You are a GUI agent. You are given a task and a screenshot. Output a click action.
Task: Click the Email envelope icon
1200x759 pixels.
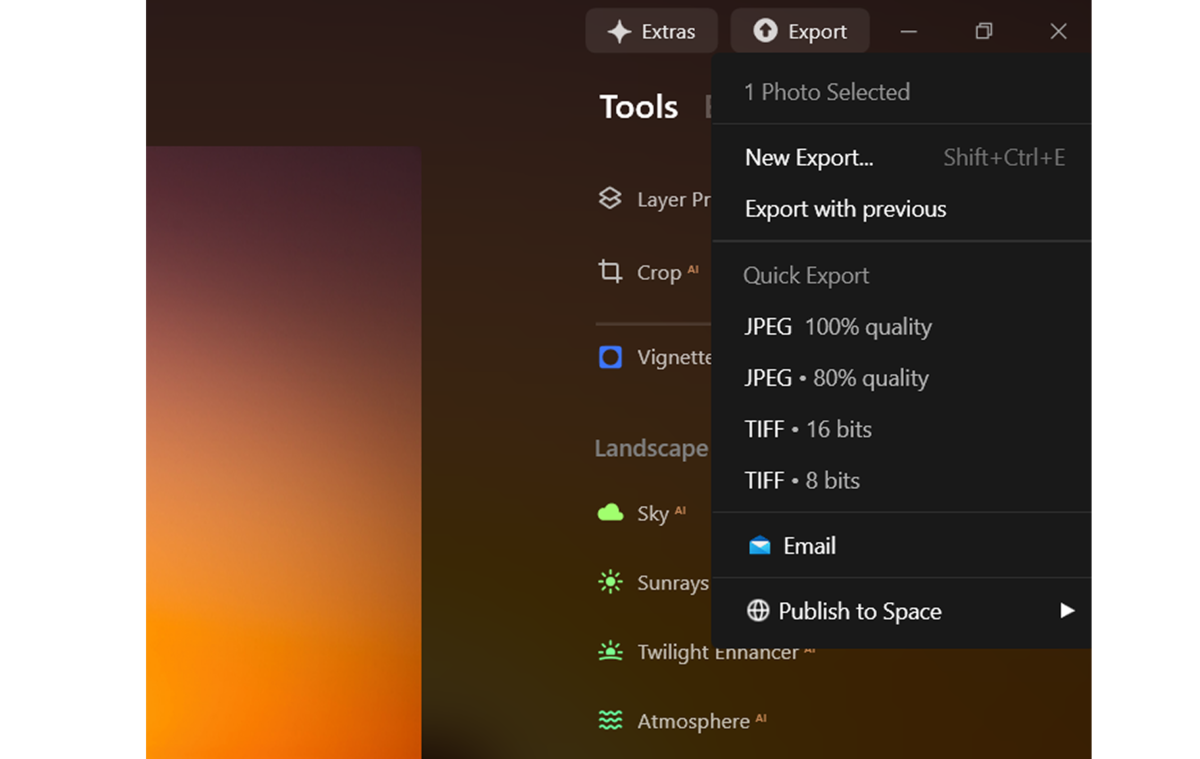[x=760, y=546]
